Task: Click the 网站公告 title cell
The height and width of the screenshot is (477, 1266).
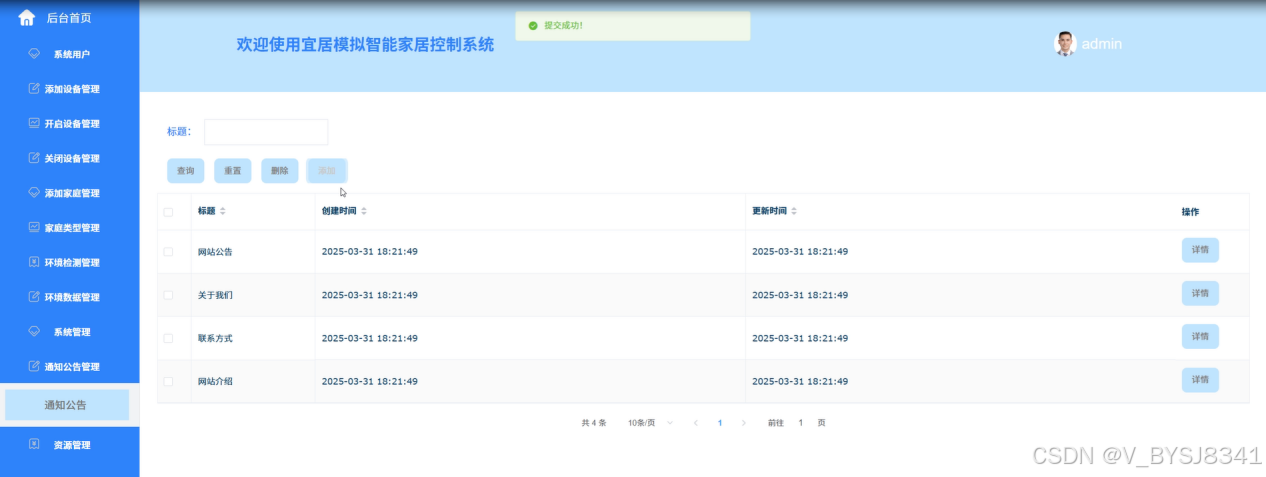Action: click(215, 252)
